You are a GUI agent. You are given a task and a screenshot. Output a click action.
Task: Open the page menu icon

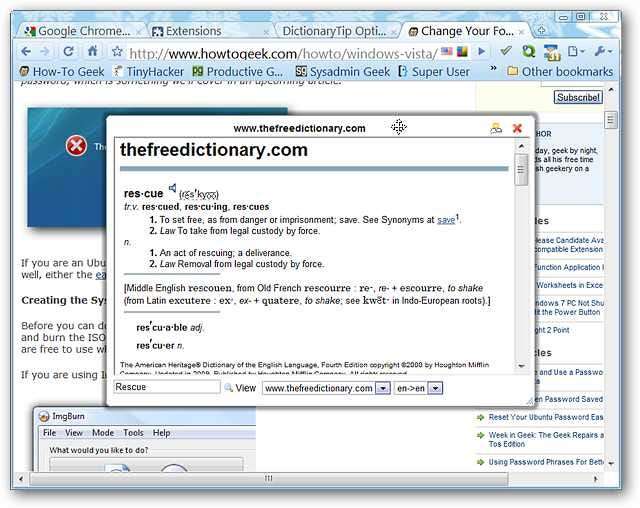pyautogui.click(x=576, y=51)
